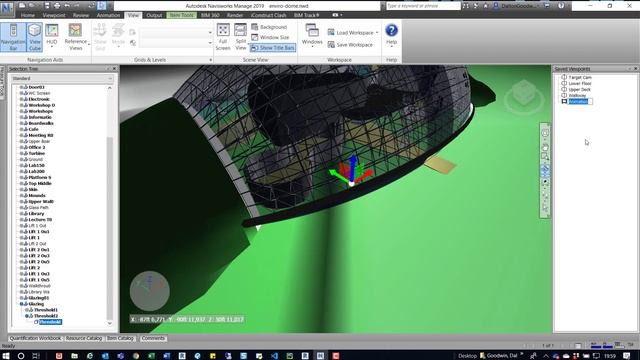Open the iConstruct Clash ribbon tab
The height and width of the screenshot is (360, 640).
click(x=268, y=15)
